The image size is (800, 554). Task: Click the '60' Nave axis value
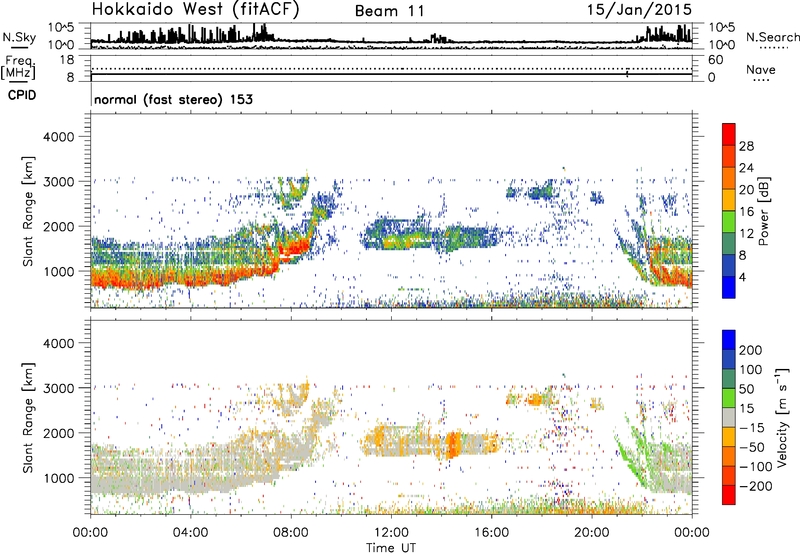(716, 60)
